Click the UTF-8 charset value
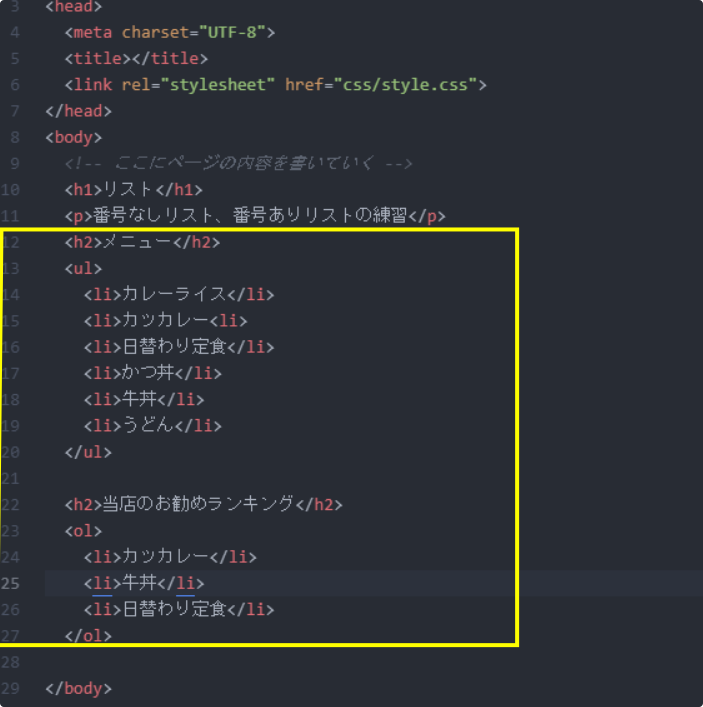The width and height of the screenshot is (703, 707). pos(232,32)
